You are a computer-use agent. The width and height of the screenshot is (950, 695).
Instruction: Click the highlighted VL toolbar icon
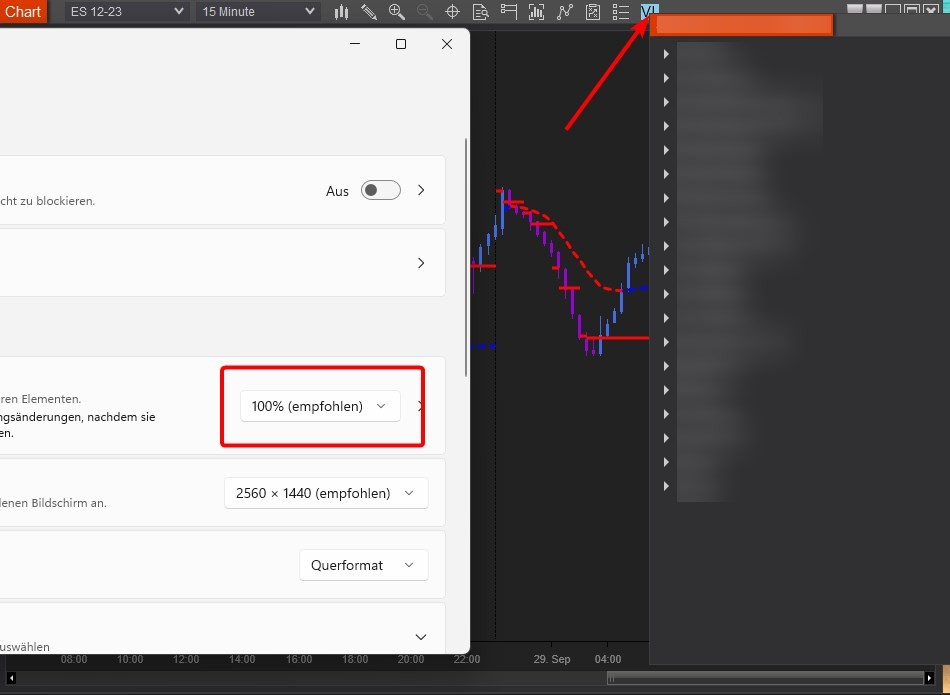click(649, 10)
